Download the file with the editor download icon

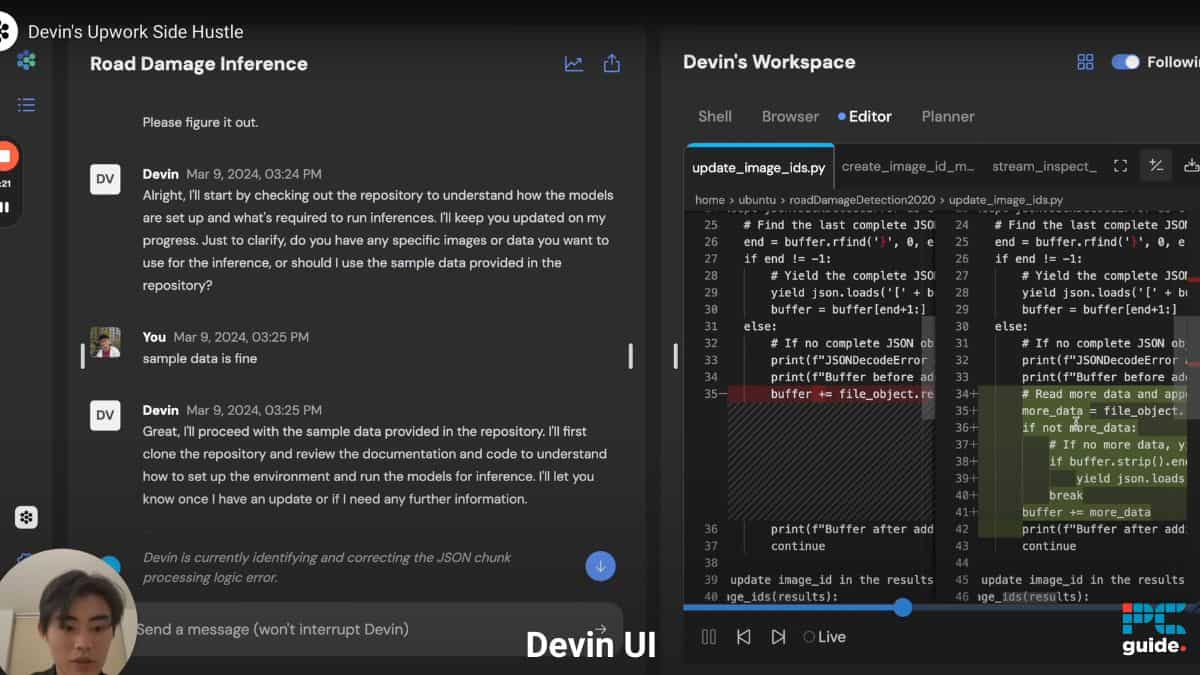[x=1191, y=166]
